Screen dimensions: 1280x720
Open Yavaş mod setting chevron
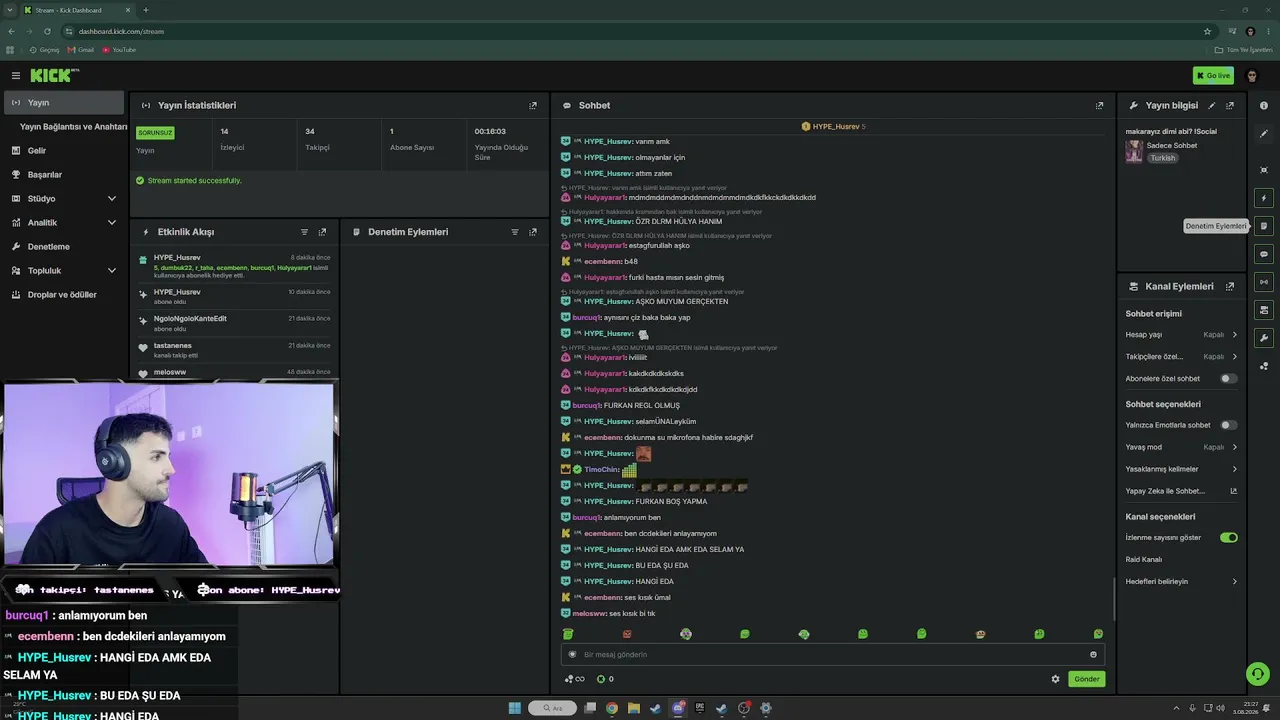coord(1234,447)
